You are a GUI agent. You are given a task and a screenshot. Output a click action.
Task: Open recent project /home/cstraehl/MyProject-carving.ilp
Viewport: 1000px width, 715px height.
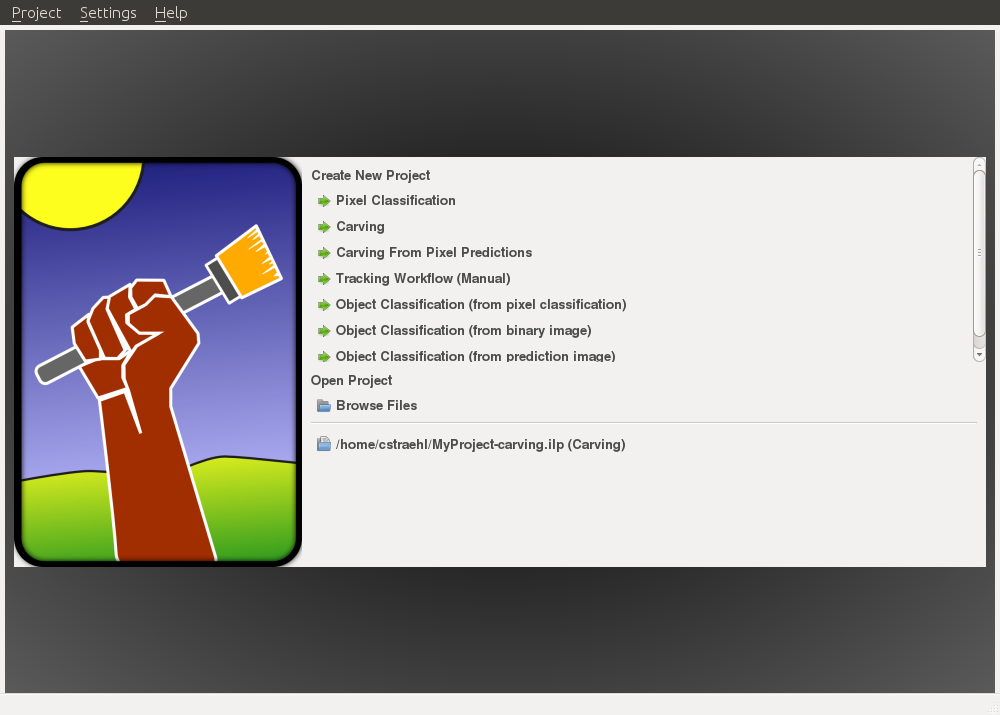click(480, 445)
